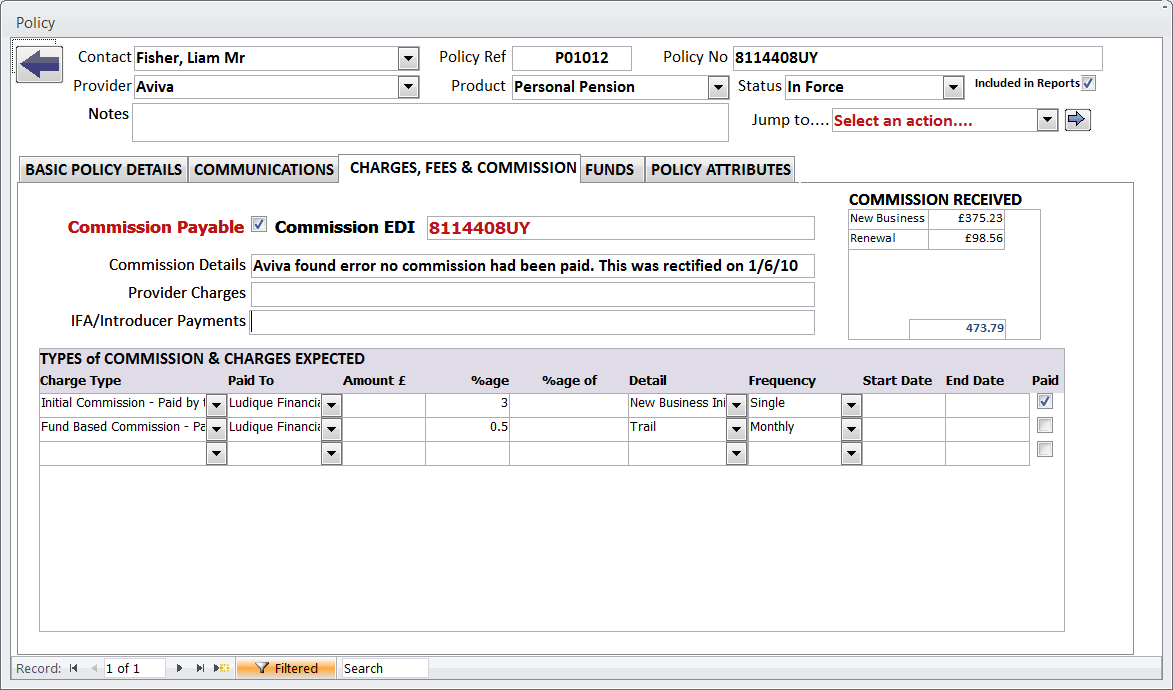The height and width of the screenshot is (690, 1173).
Task: Open Frequency dropdown showing Monthly
Action: click(851, 429)
